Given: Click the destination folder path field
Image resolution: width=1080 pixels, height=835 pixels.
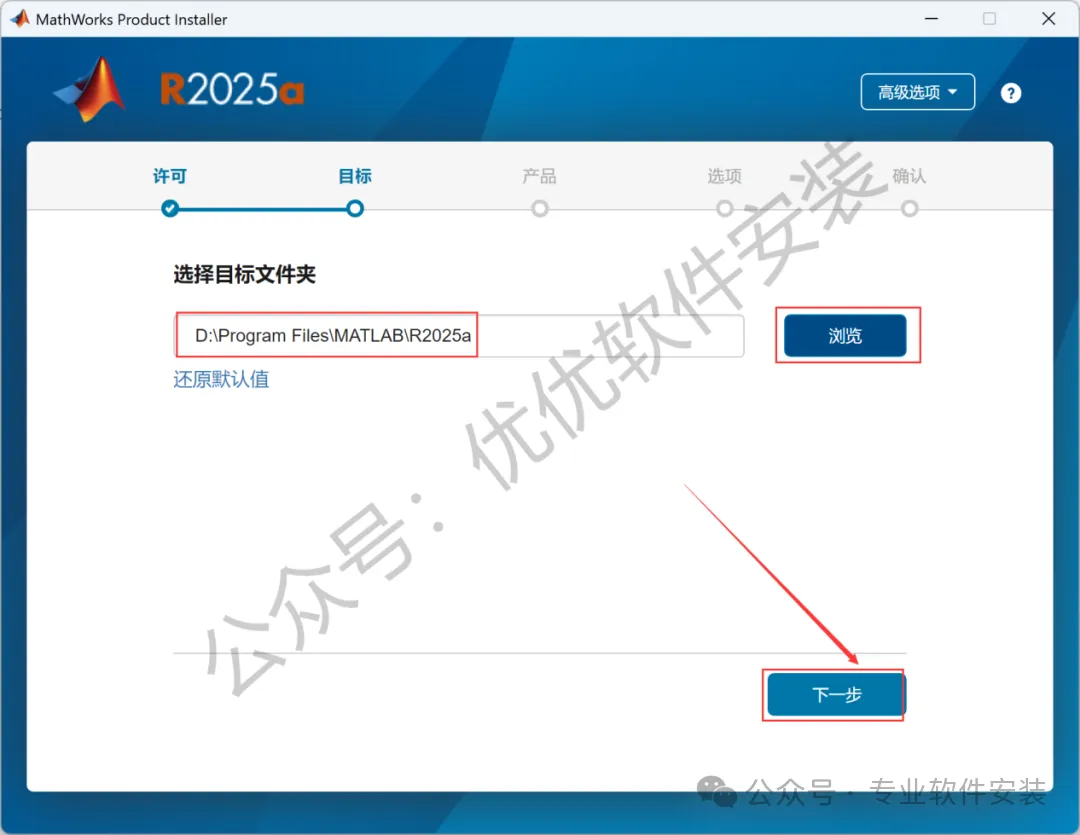Looking at the screenshot, I should [459, 336].
